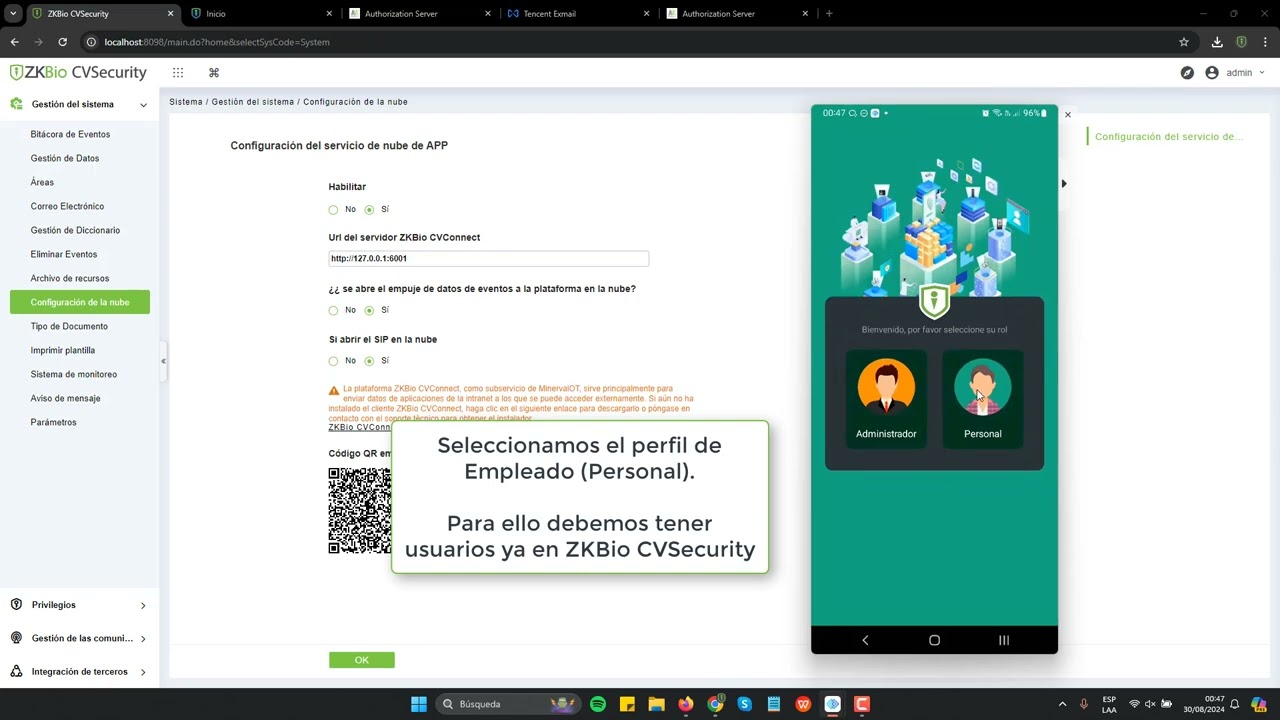
Task: Collapse the Gestión del sistema menu
Action: pyautogui.click(x=143, y=104)
